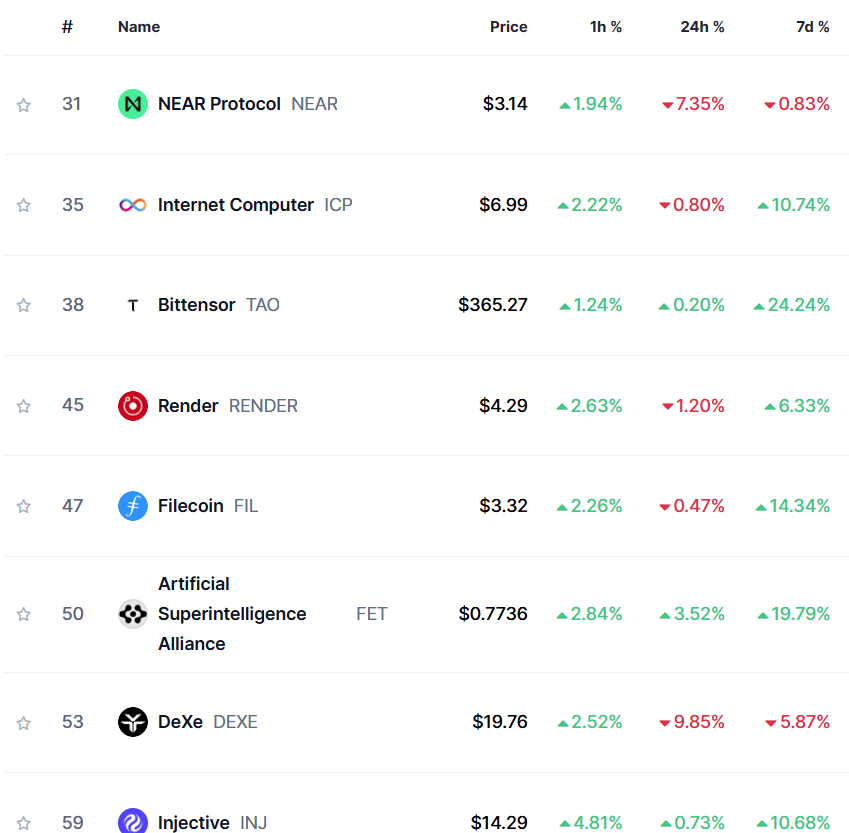Open the Internet Computer coin page link
The image size is (849, 833).
click(x=236, y=205)
